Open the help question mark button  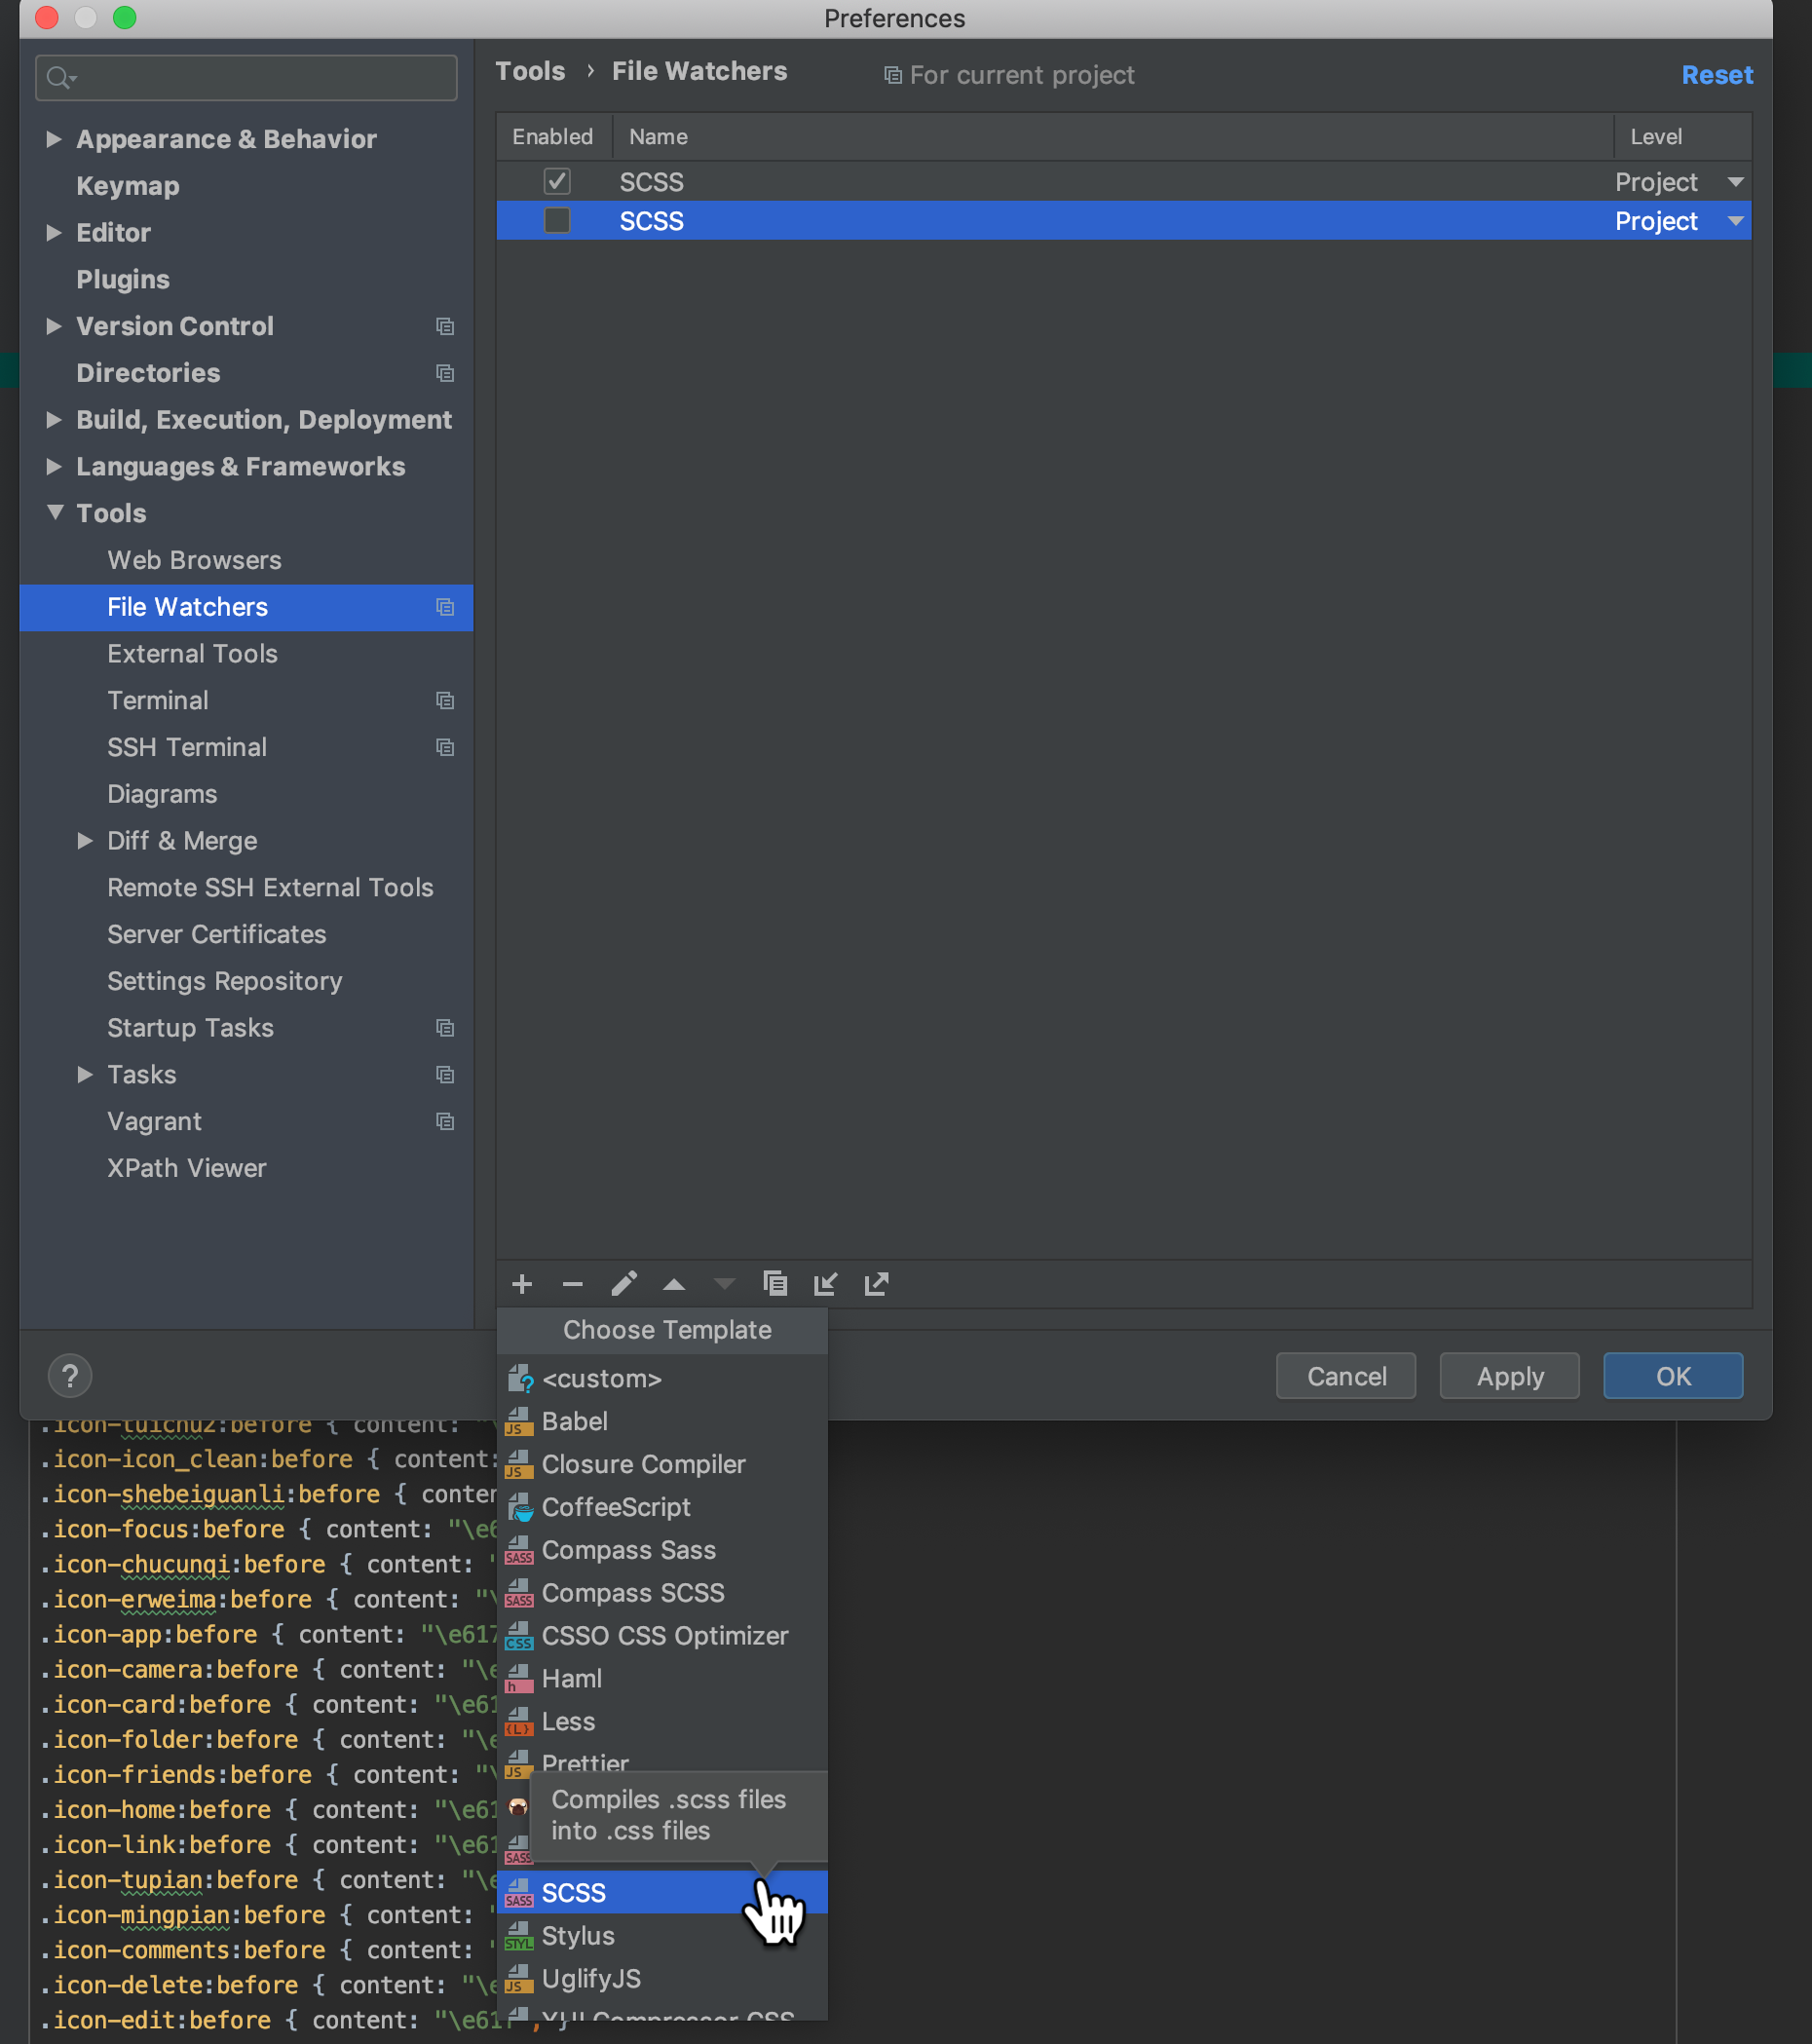(70, 1376)
